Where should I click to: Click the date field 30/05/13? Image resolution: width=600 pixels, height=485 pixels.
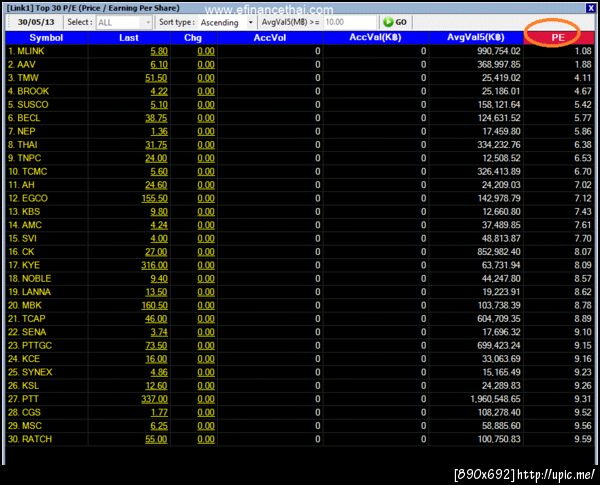click(x=36, y=22)
